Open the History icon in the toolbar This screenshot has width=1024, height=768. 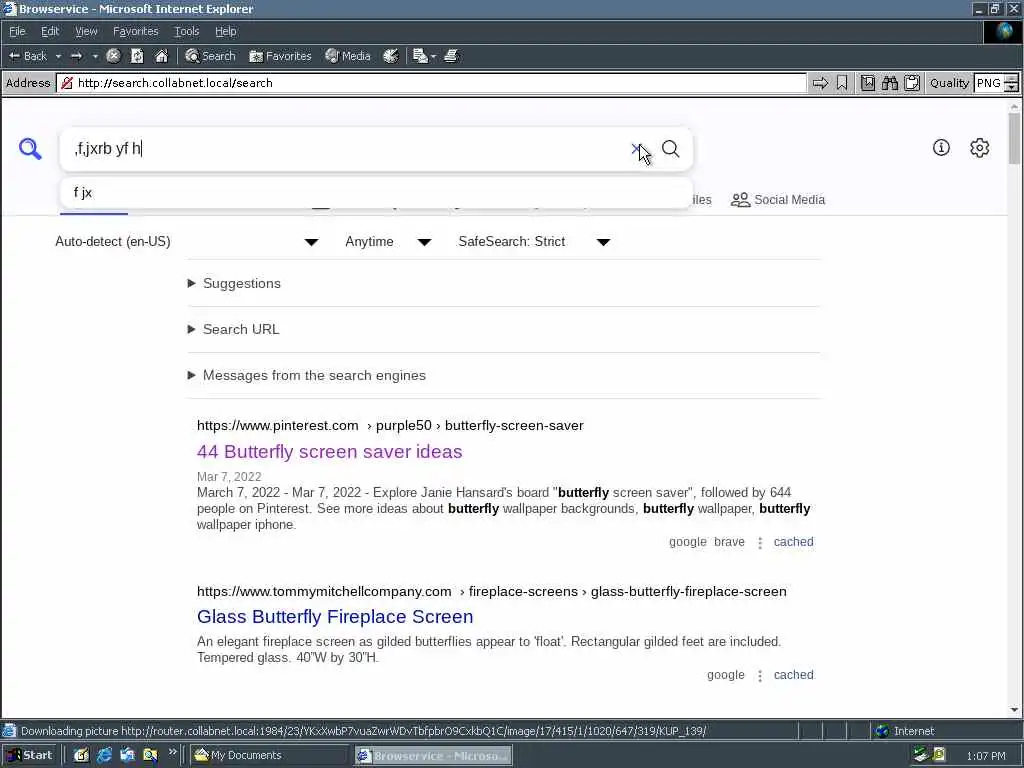coord(391,56)
